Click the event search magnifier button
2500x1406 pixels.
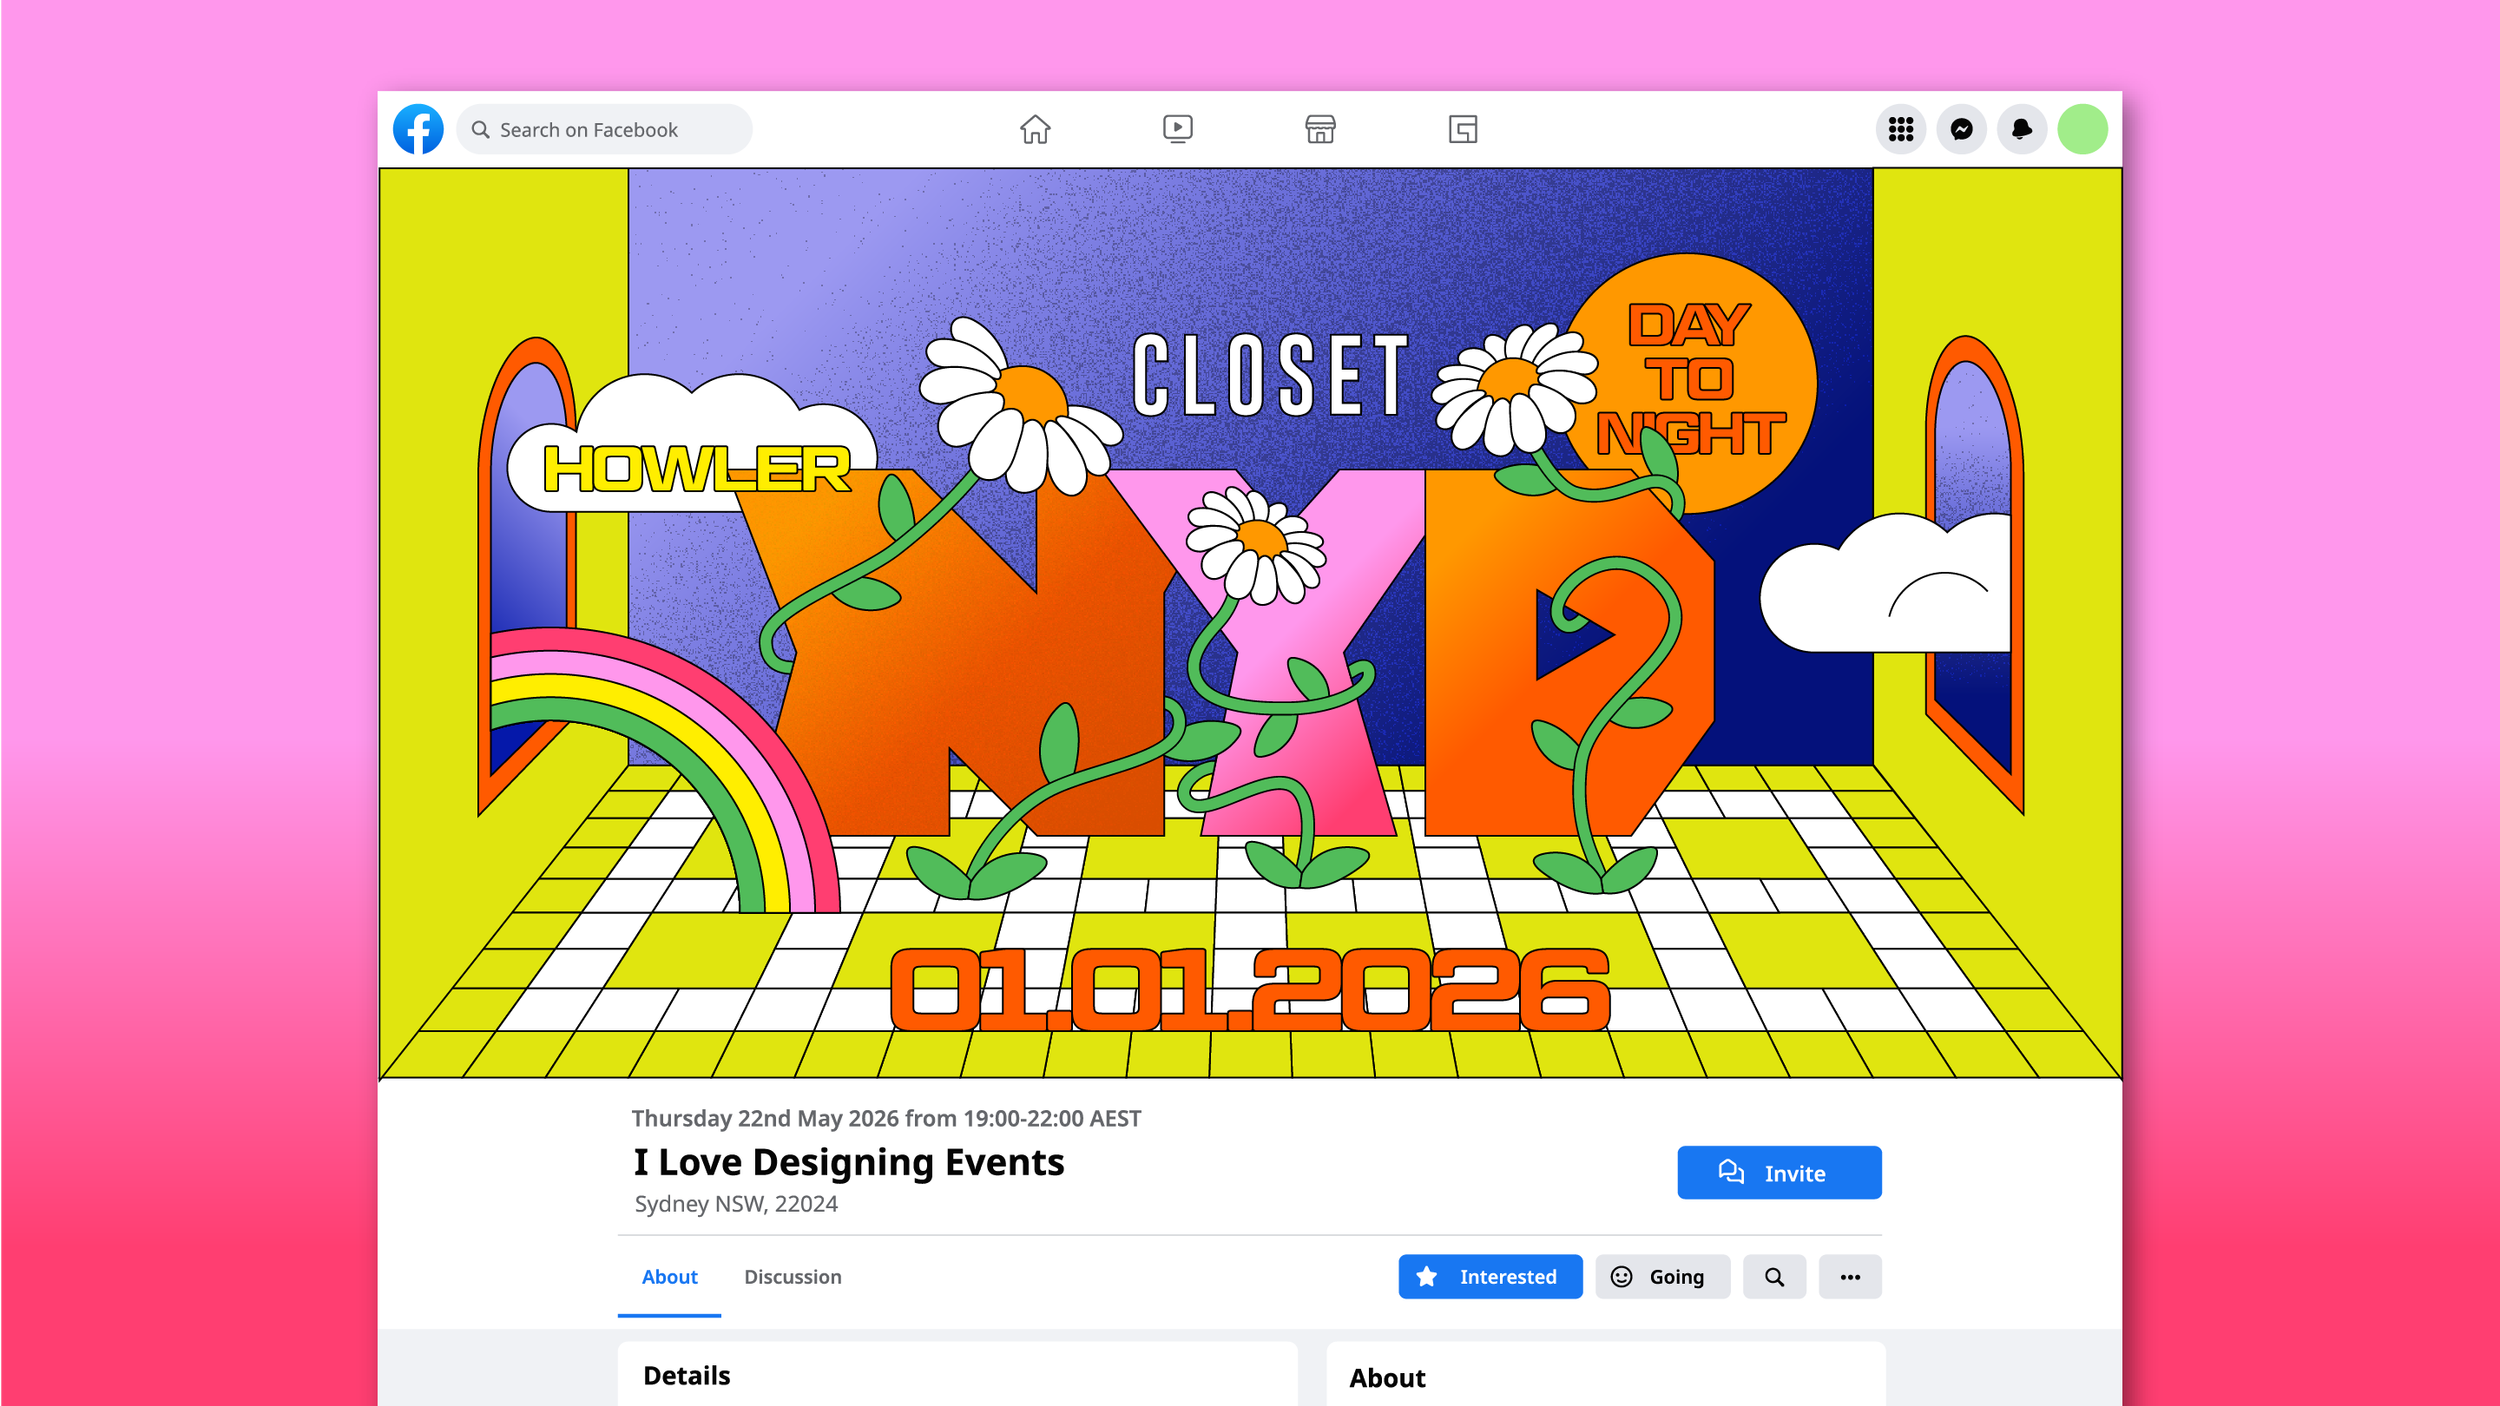pyautogui.click(x=1774, y=1277)
